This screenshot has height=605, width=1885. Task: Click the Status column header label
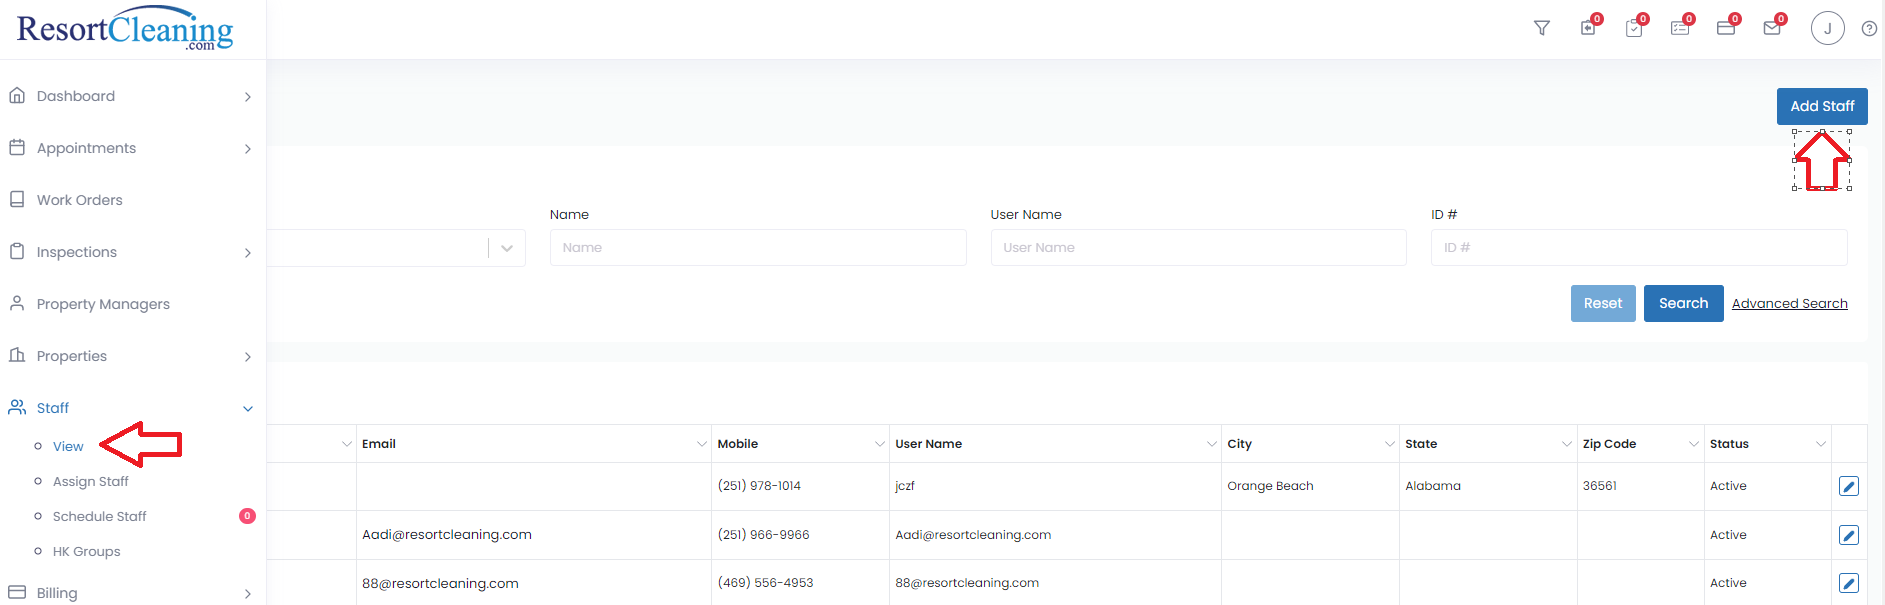click(x=1729, y=444)
